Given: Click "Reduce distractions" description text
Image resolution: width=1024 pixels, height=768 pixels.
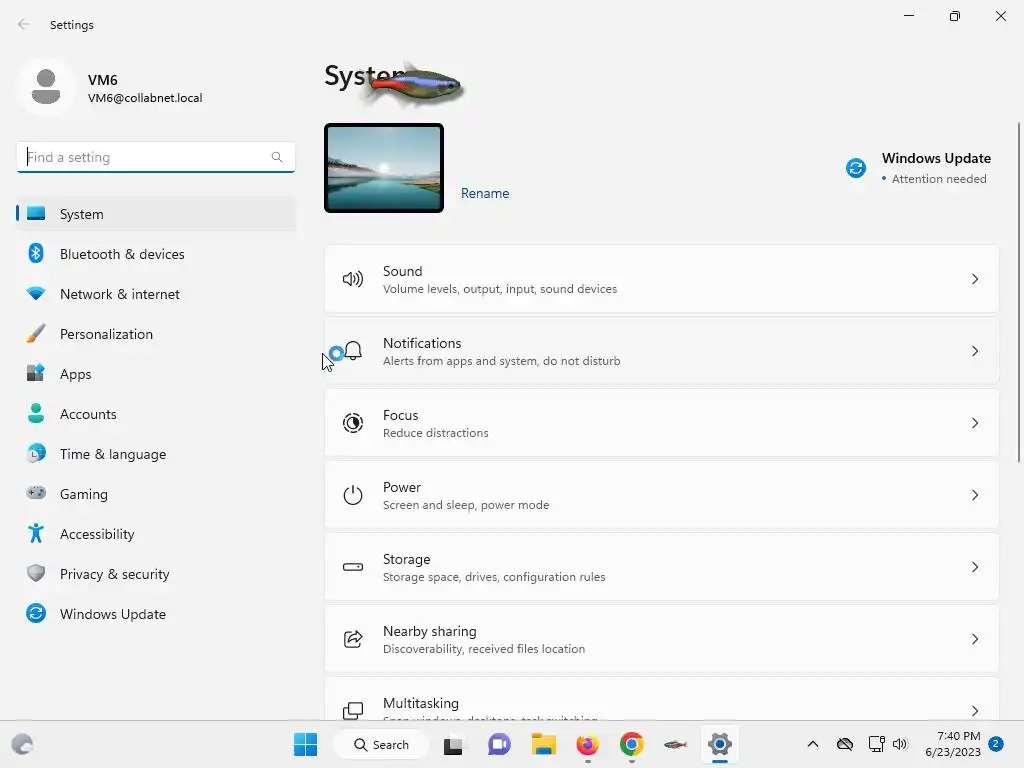Looking at the screenshot, I should point(436,433).
